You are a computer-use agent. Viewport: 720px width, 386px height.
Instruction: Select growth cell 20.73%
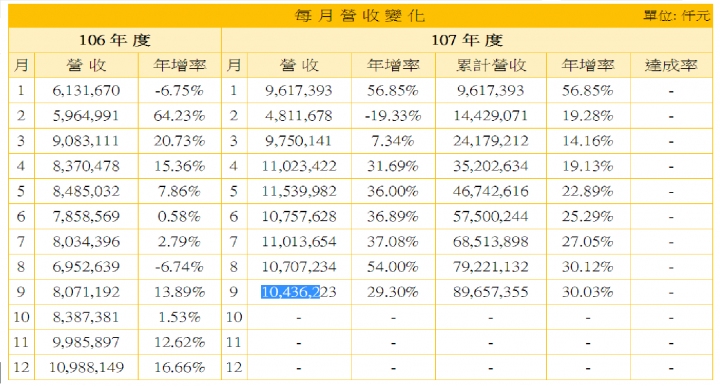(179, 141)
